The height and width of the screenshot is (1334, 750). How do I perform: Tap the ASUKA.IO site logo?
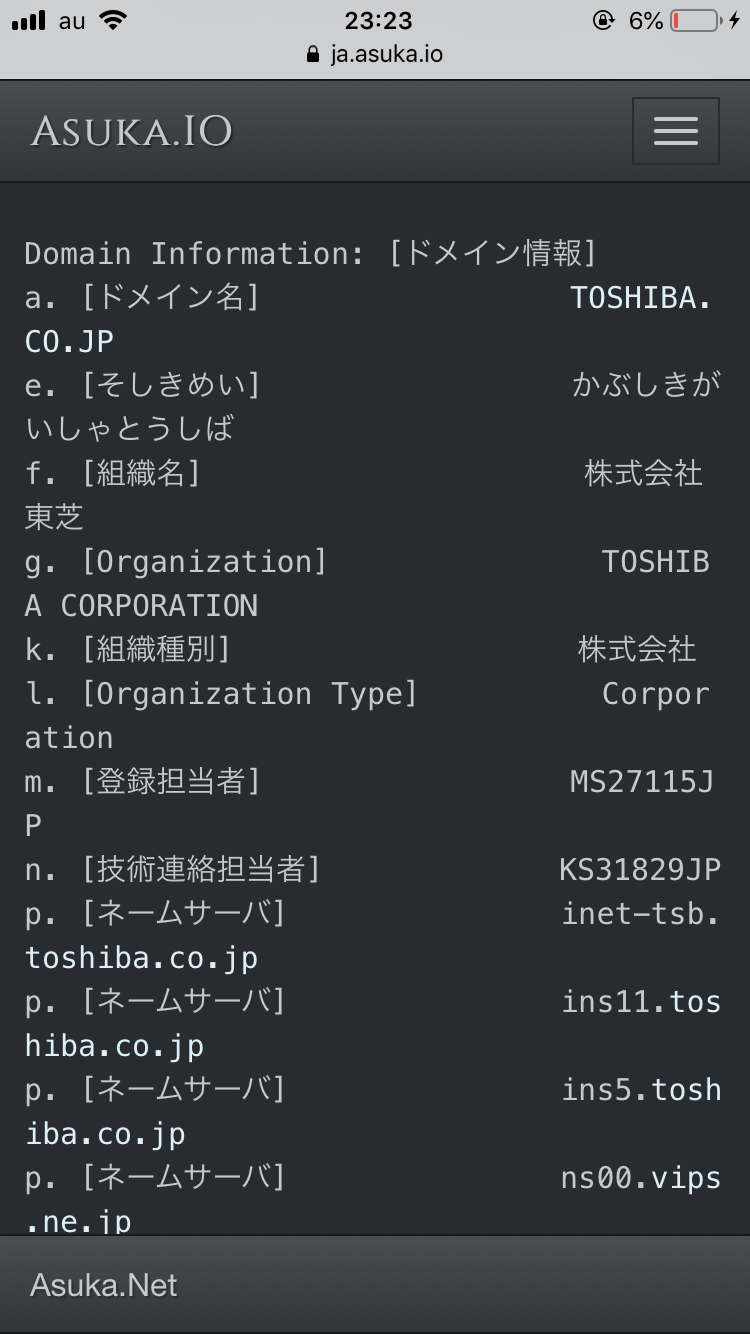coord(131,131)
